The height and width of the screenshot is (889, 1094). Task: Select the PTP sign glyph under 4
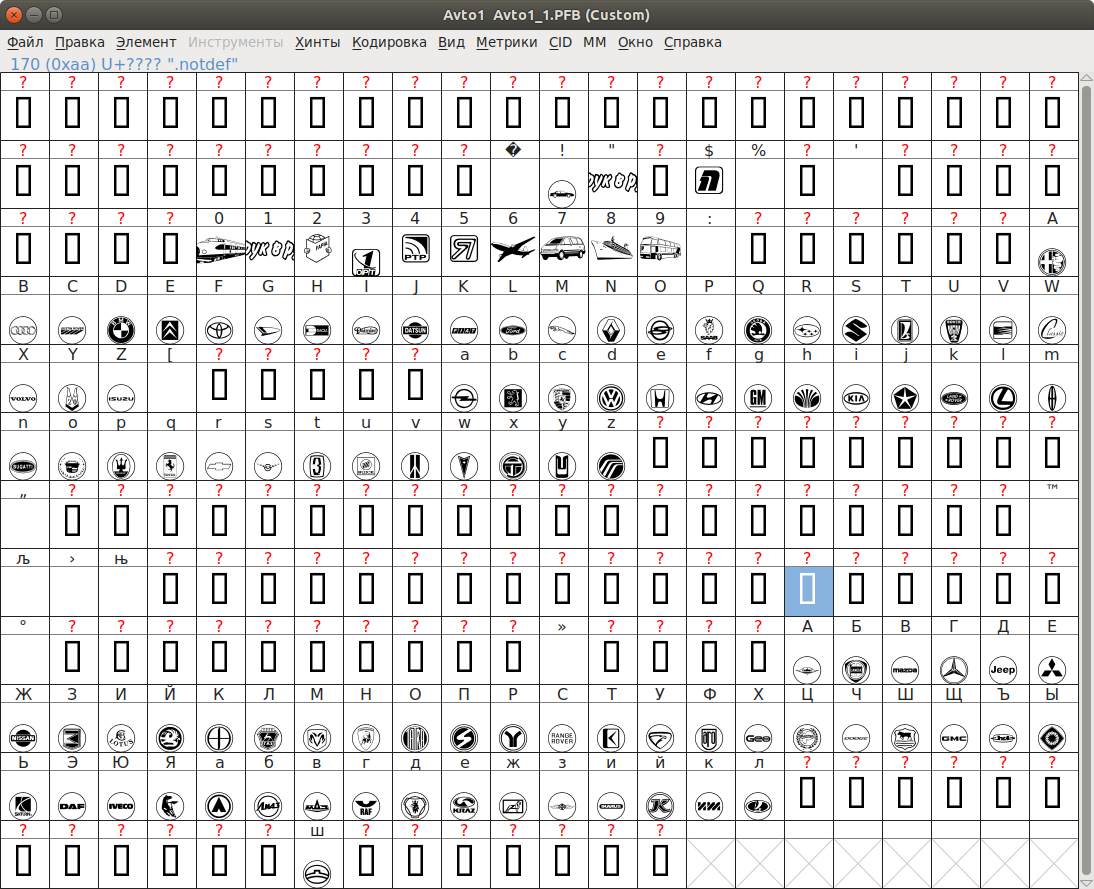pyautogui.click(x=416, y=248)
